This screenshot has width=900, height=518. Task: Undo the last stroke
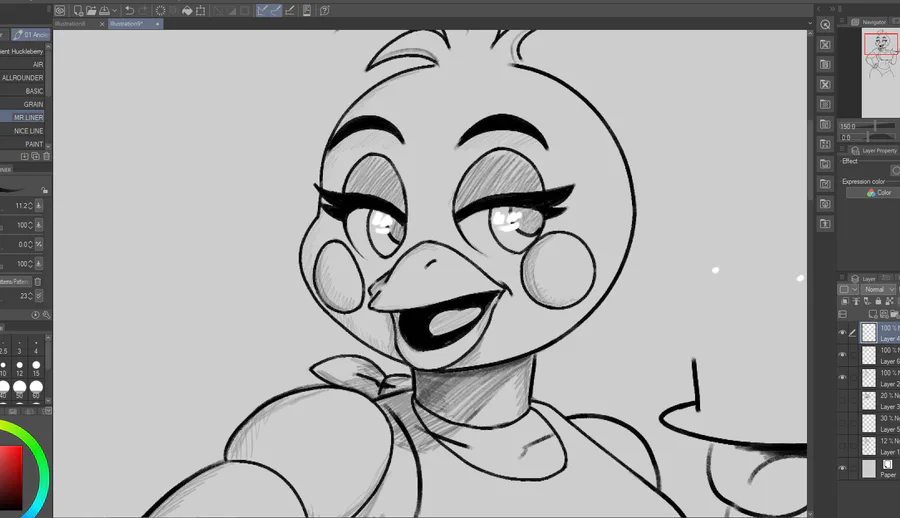[130, 10]
